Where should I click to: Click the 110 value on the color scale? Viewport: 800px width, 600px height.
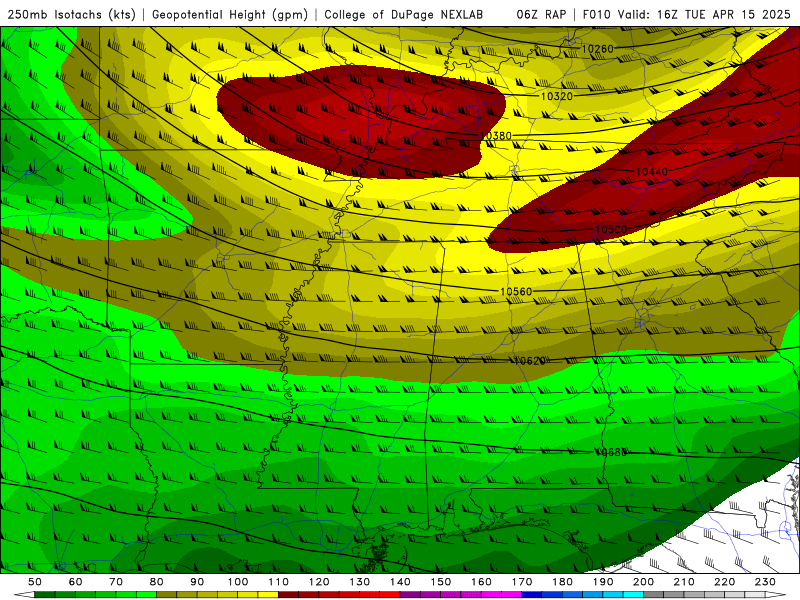pos(279,582)
